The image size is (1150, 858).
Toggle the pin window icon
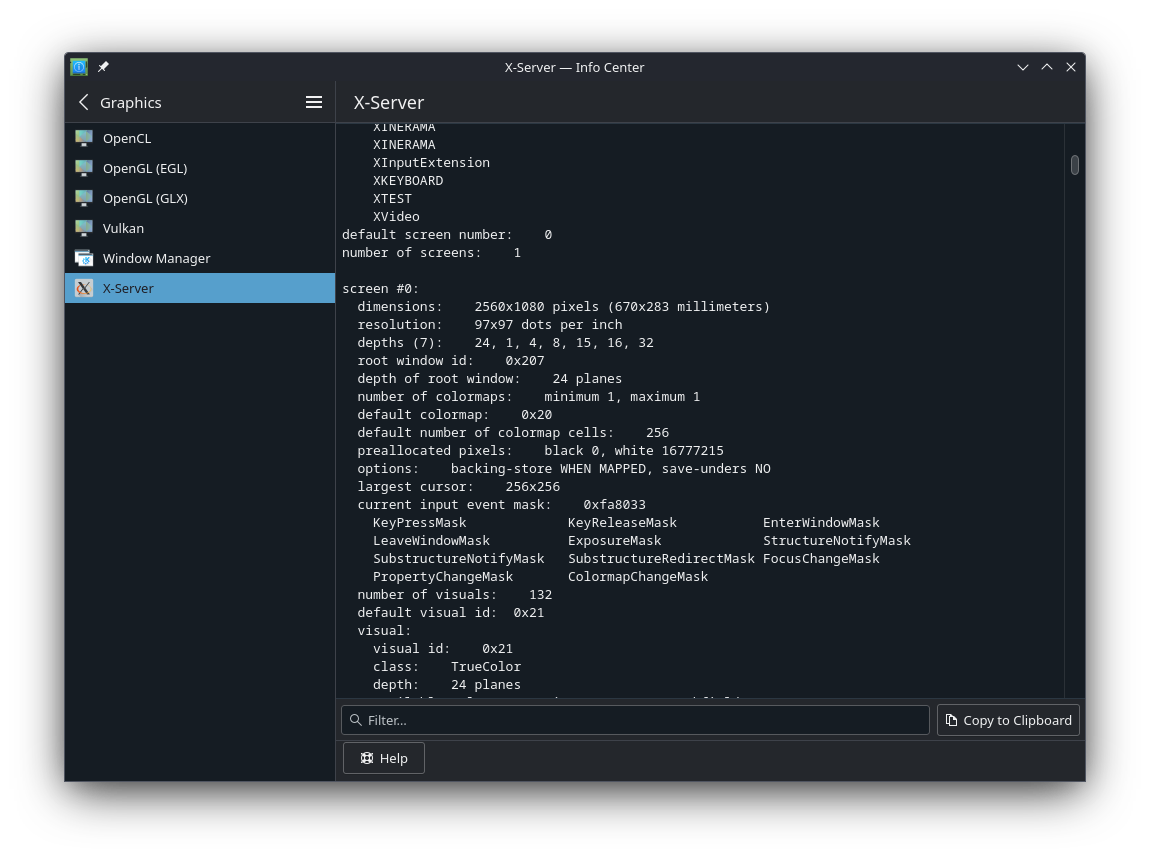103,67
